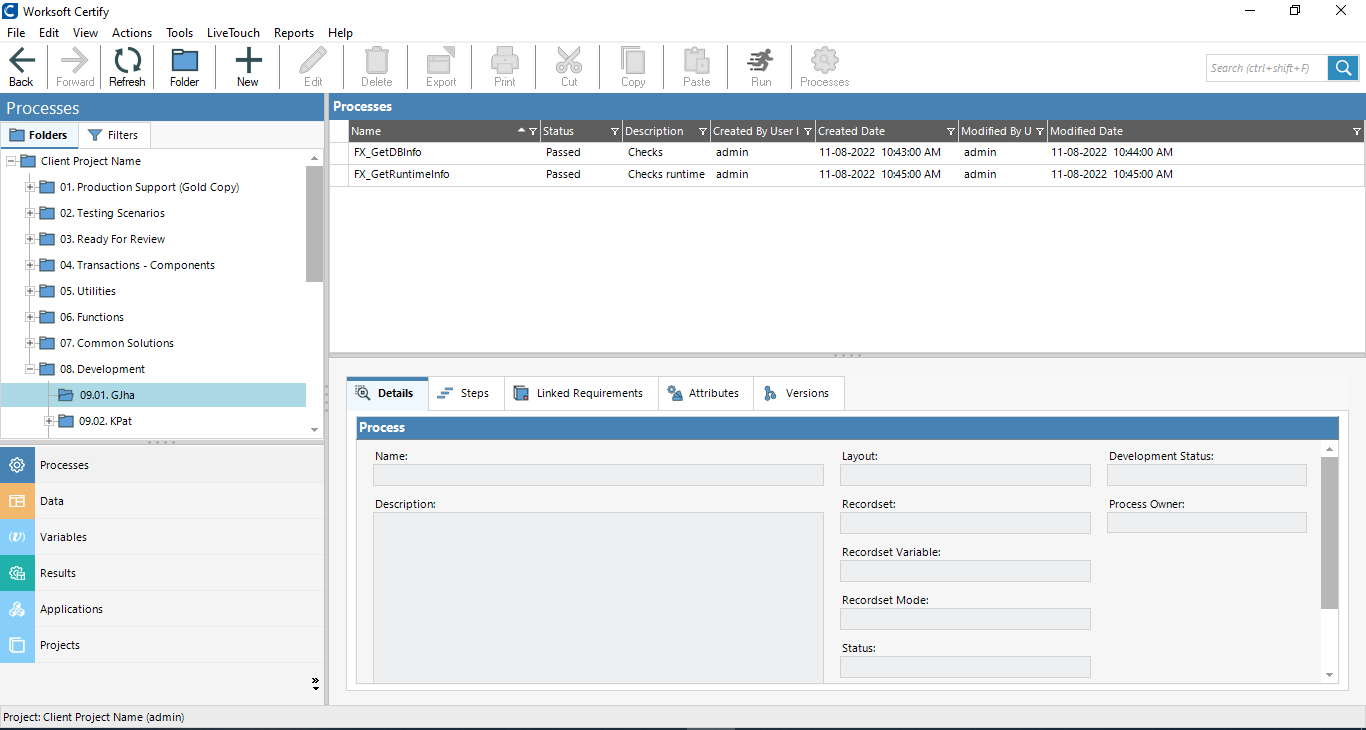Expand the 02. Testing Scenarios folder

pos(30,213)
